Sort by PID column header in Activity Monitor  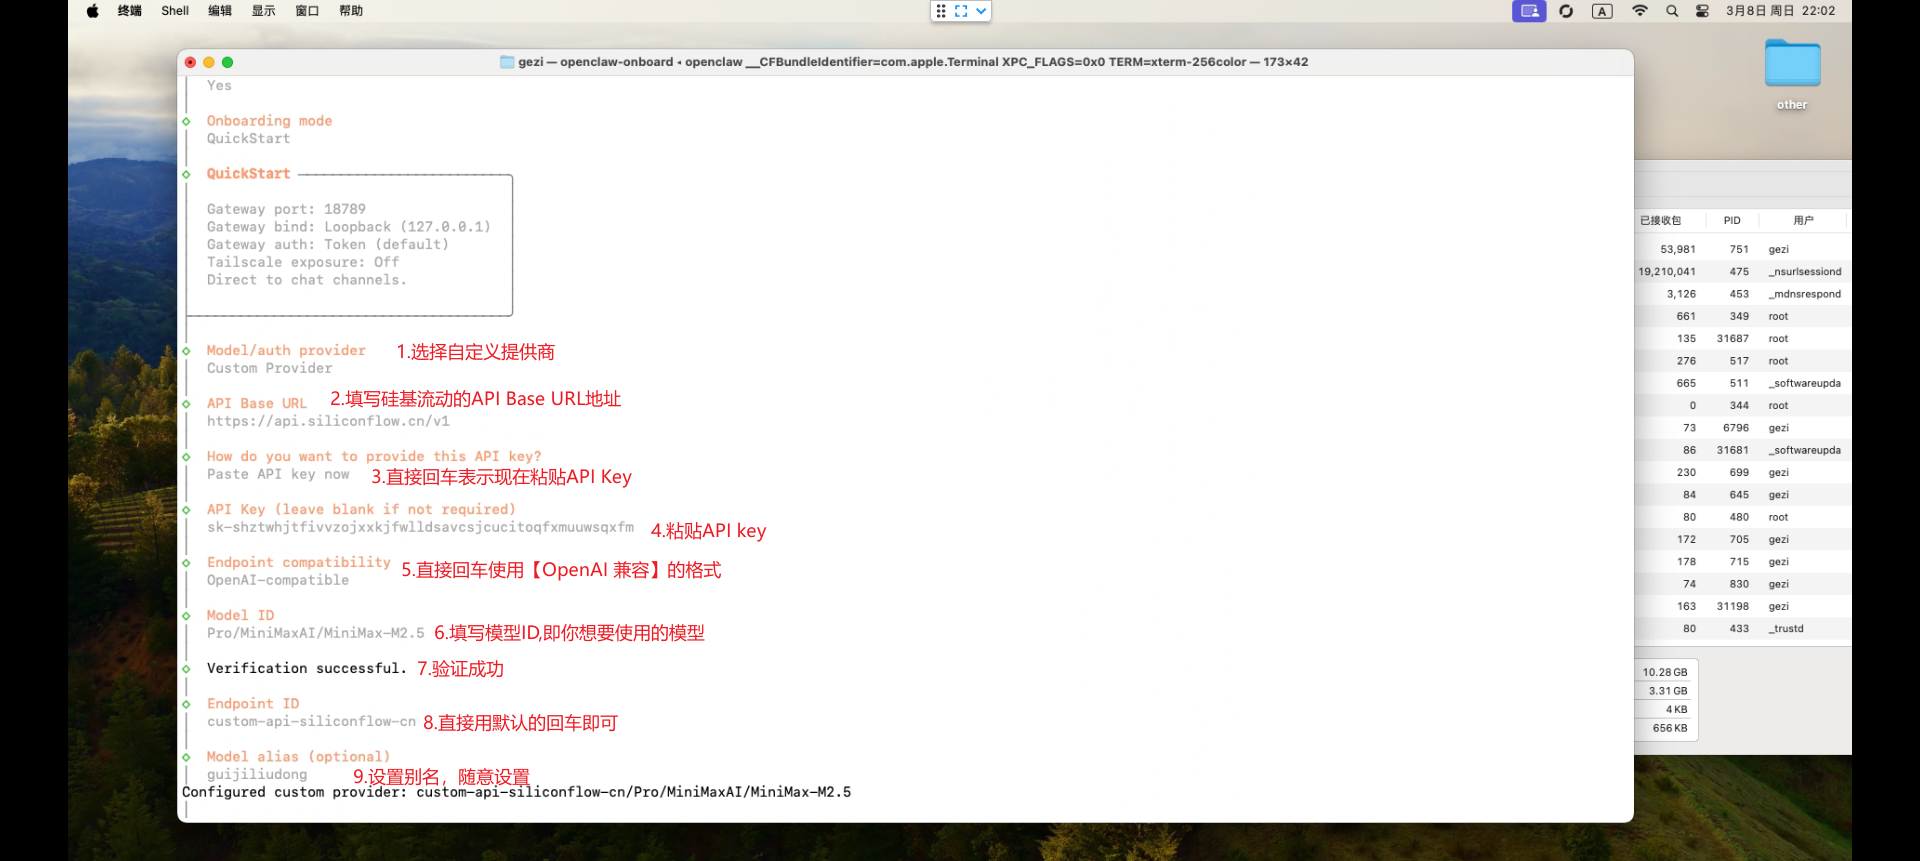point(1732,220)
